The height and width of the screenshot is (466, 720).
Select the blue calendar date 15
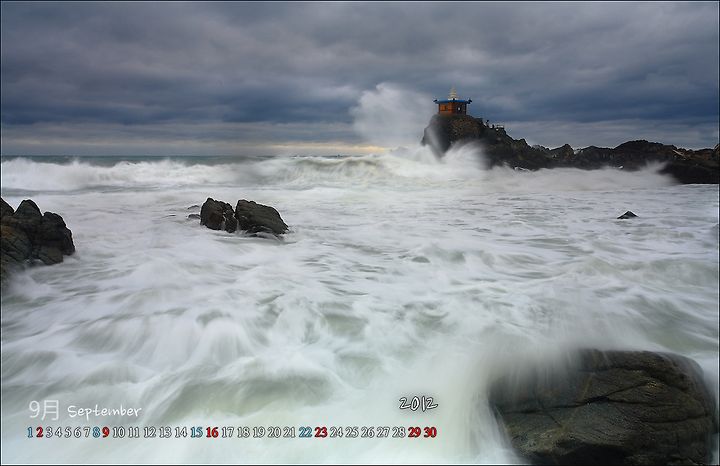point(197,432)
